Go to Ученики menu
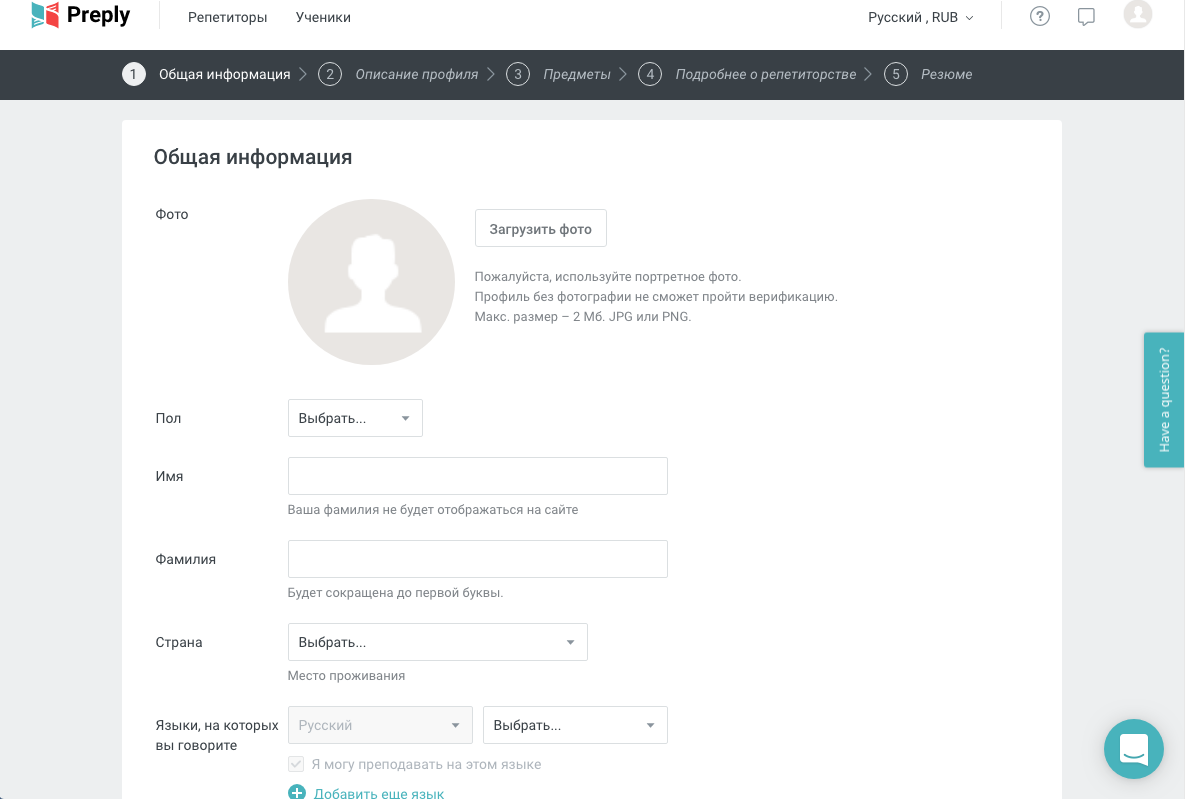Screen dimensions: 1185x799 click(x=323, y=17)
